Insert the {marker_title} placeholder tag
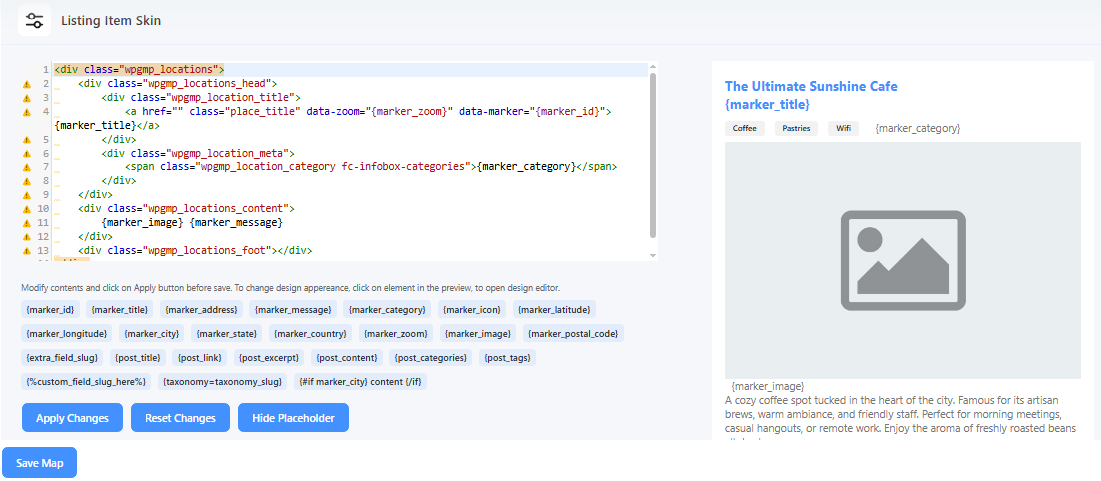Image resolution: width=1101 pixels, height=481 pixels. pos(120,310)
